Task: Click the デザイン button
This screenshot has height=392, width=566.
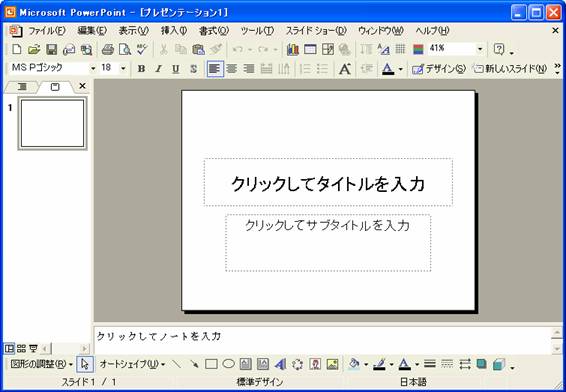Action: 439,69
